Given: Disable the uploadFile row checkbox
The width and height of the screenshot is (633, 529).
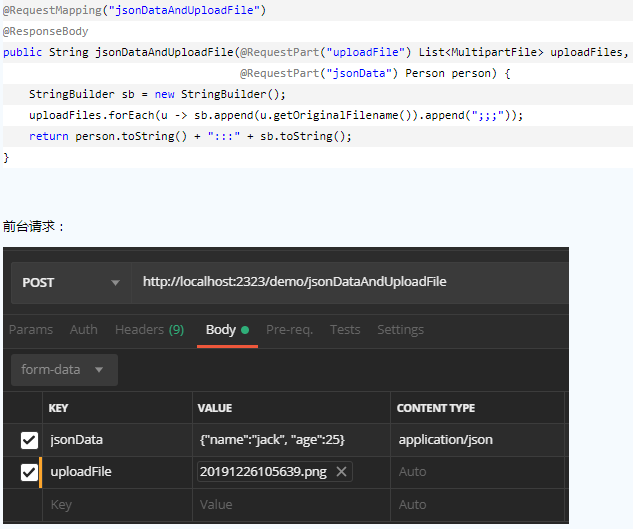Looking at the screenshot, I should pos(29,472).
